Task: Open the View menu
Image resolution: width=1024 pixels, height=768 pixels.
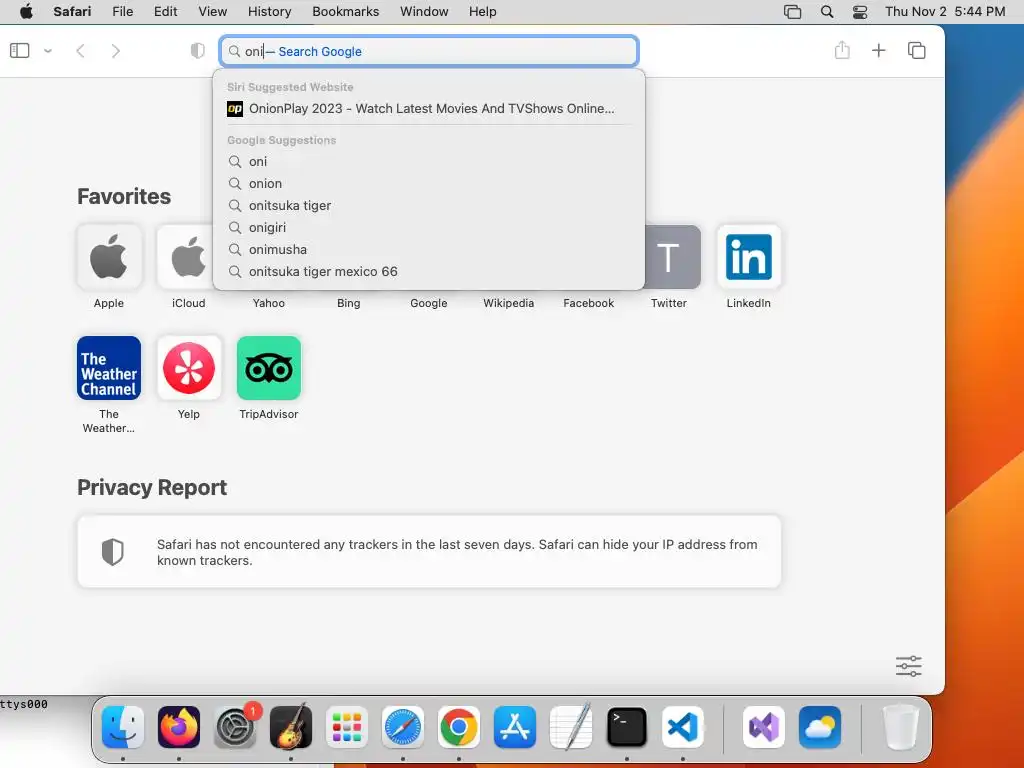Action: 212,12
